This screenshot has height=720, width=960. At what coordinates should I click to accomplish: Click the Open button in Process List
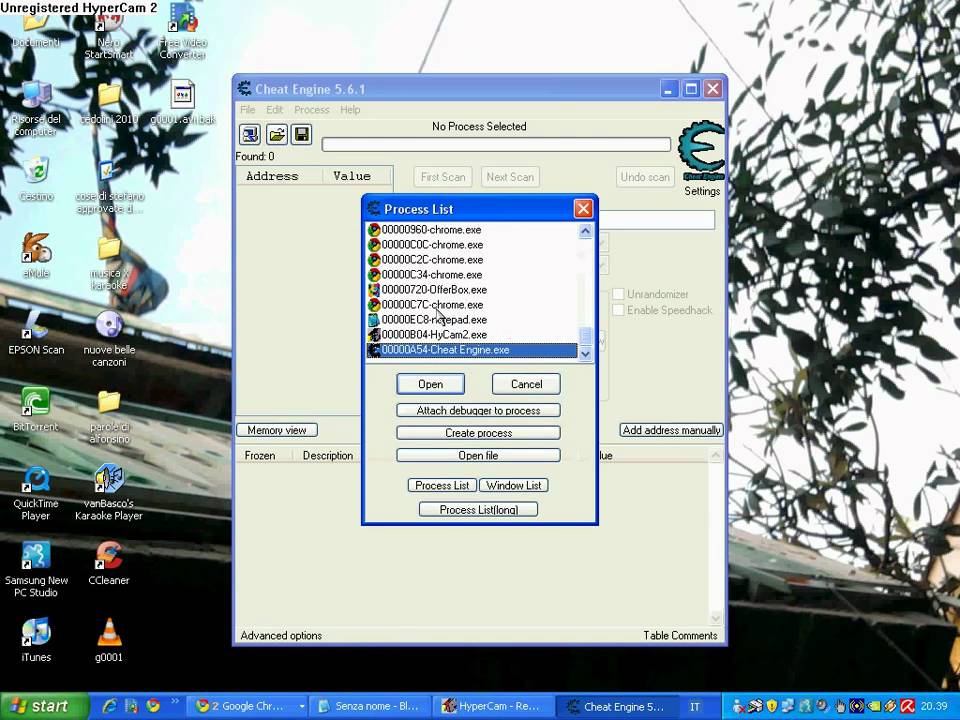430,384
